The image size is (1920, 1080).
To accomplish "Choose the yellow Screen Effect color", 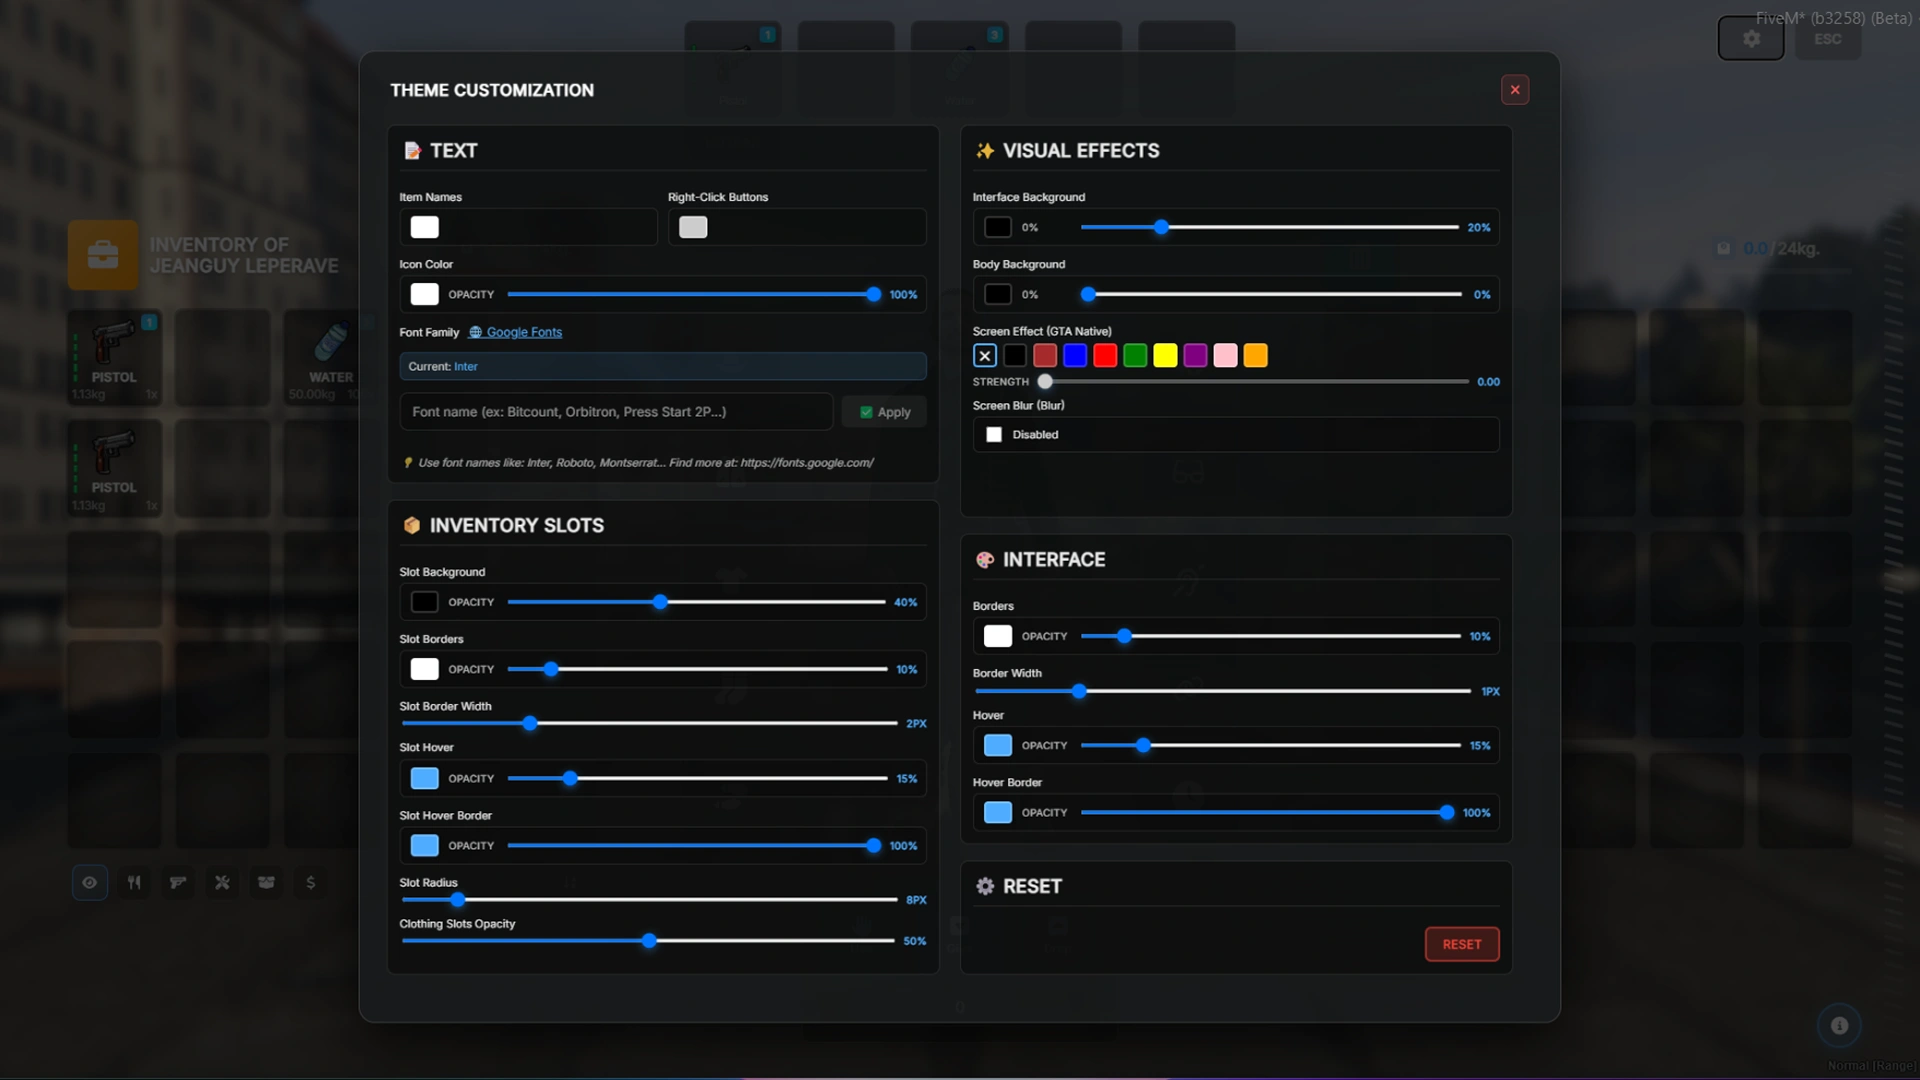I will (x=1165, y=356).
